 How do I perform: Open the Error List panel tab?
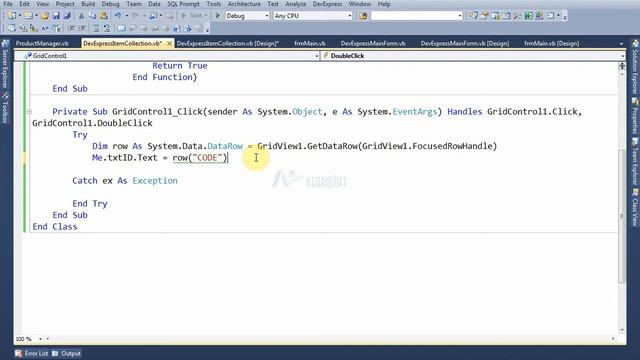point(32,353)
